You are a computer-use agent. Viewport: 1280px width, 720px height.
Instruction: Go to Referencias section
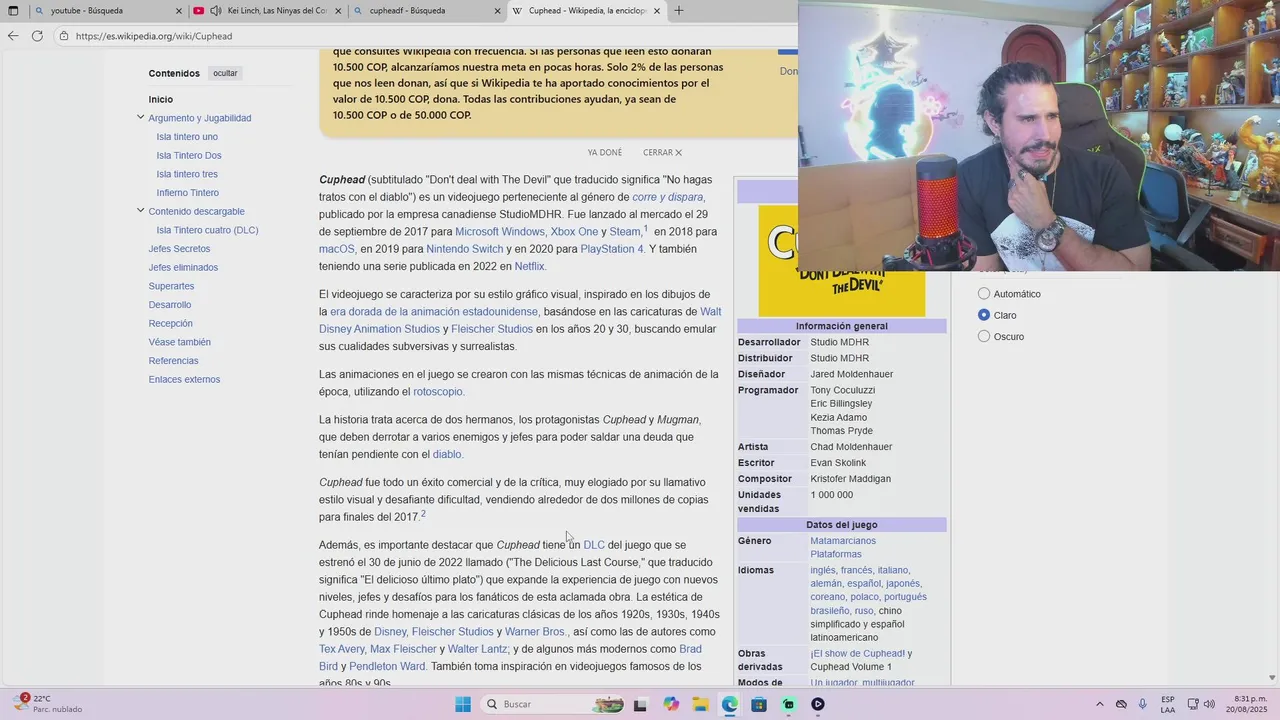tap(173, 361)
